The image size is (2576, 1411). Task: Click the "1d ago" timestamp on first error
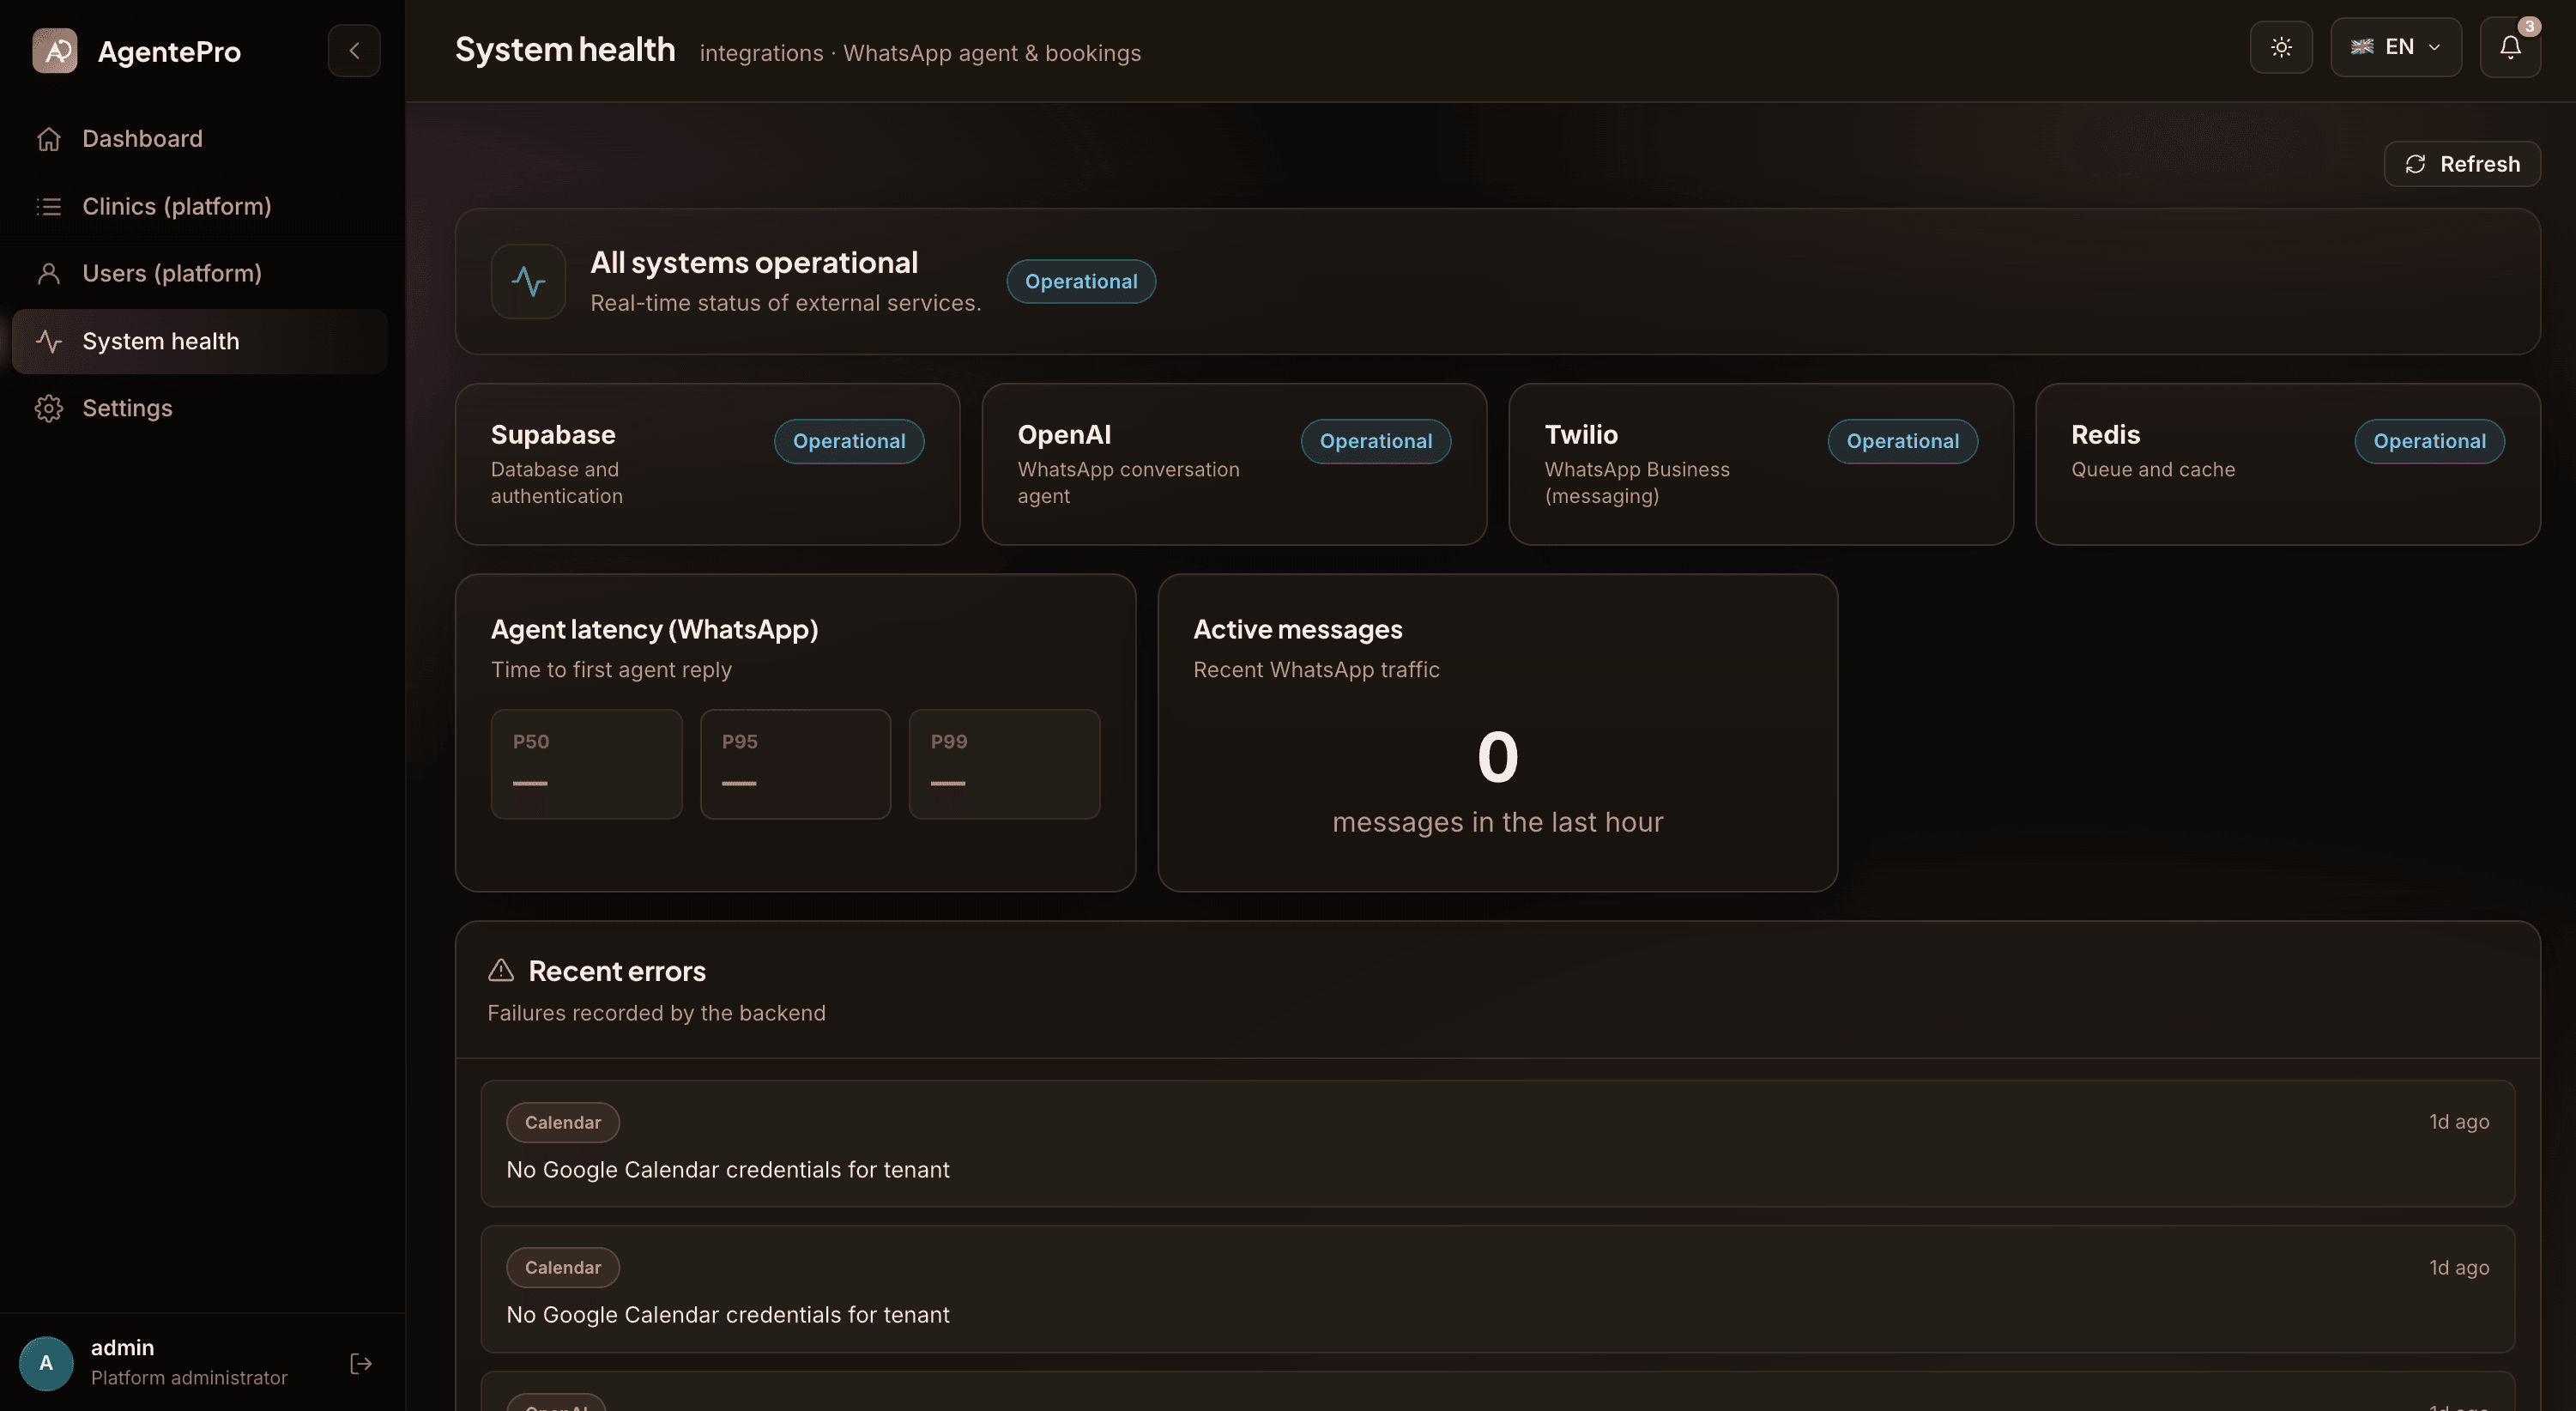2459,1122
